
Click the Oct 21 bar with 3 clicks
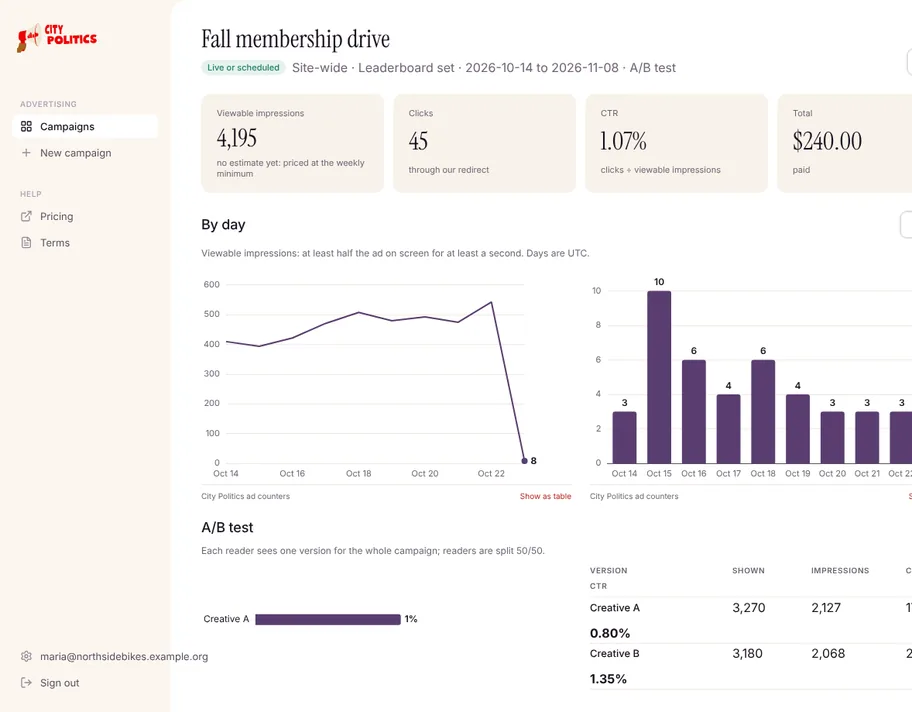point(867,437)
